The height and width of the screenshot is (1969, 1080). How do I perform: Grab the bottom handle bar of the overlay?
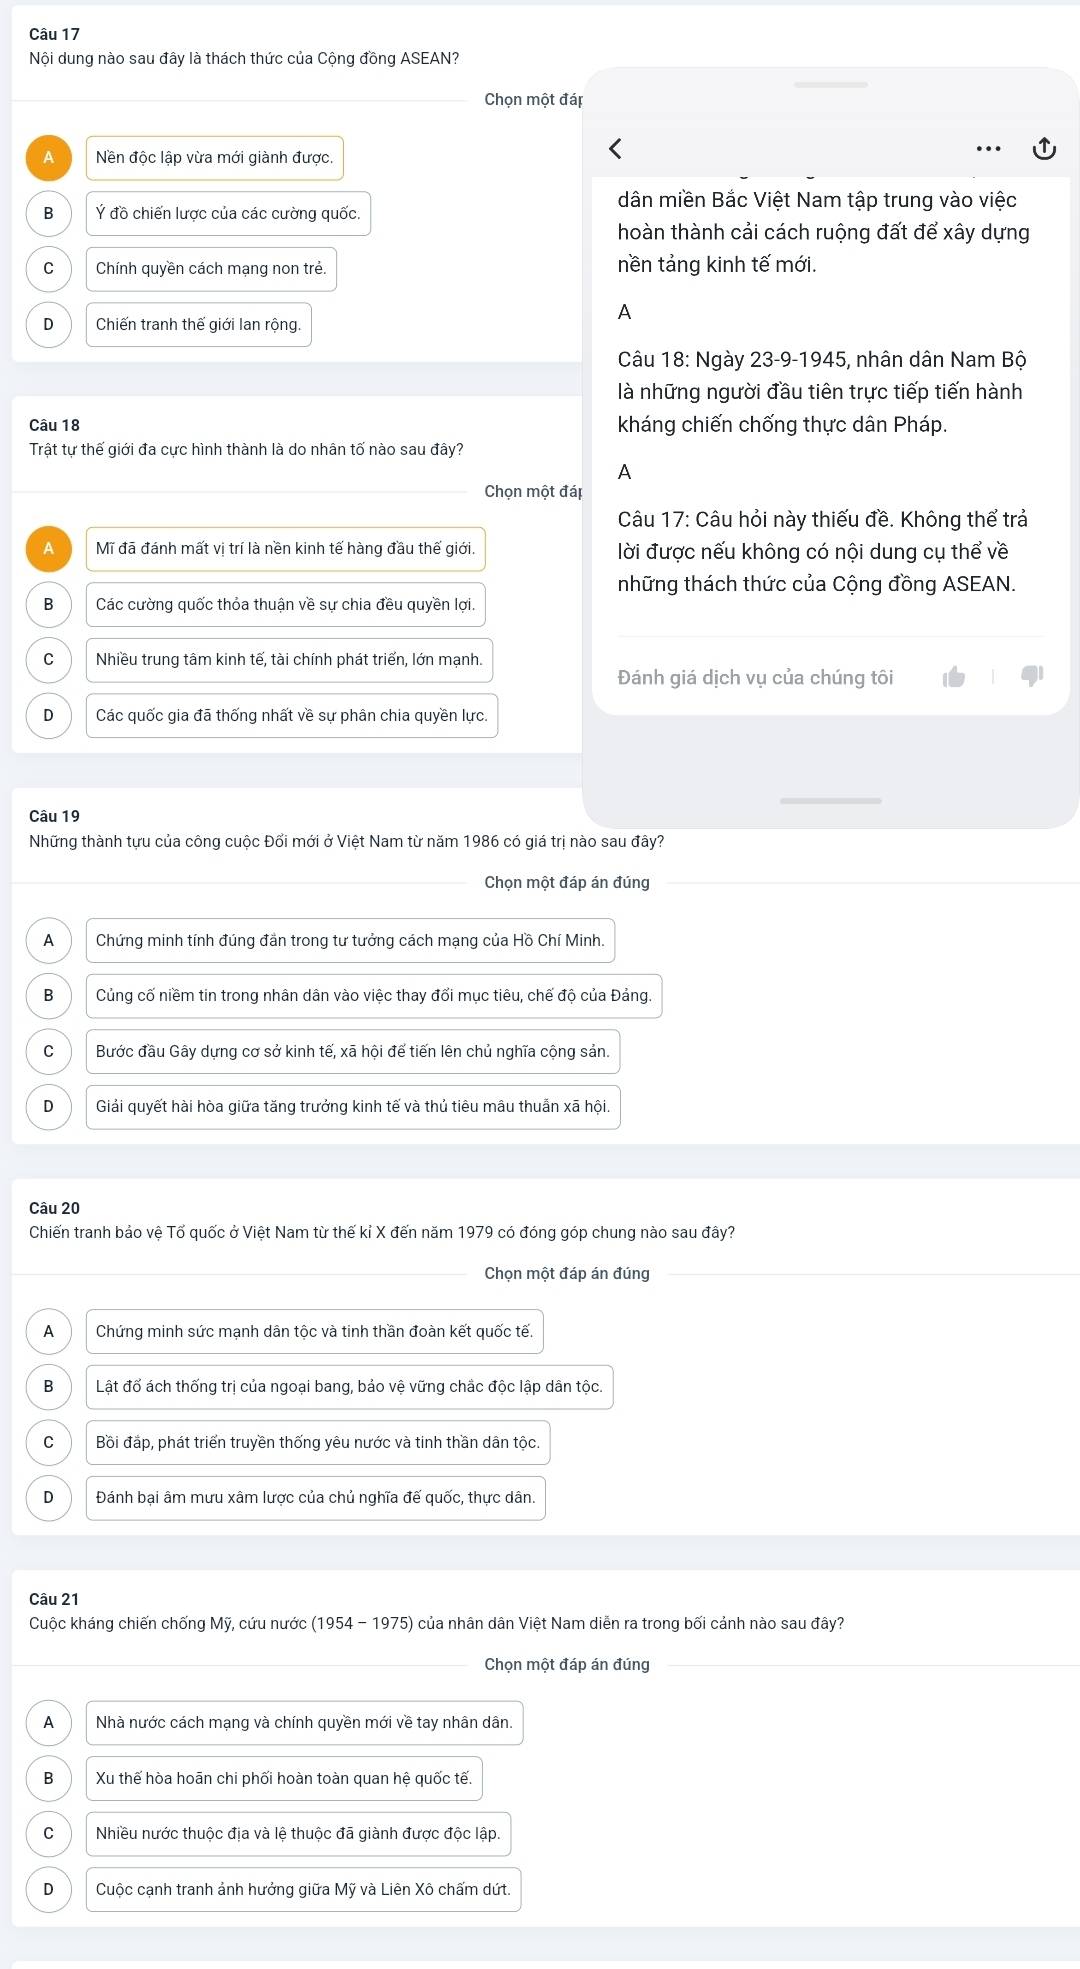click(831, 800)
